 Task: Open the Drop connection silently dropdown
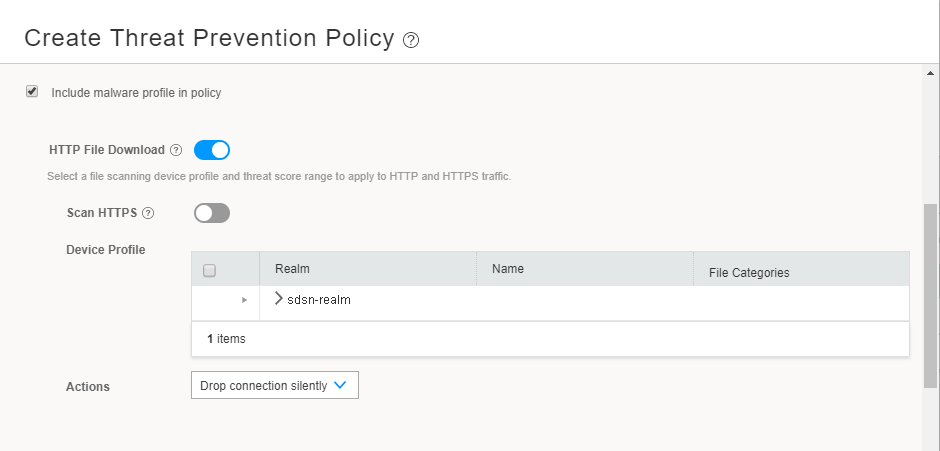click(x=274, y=385)
